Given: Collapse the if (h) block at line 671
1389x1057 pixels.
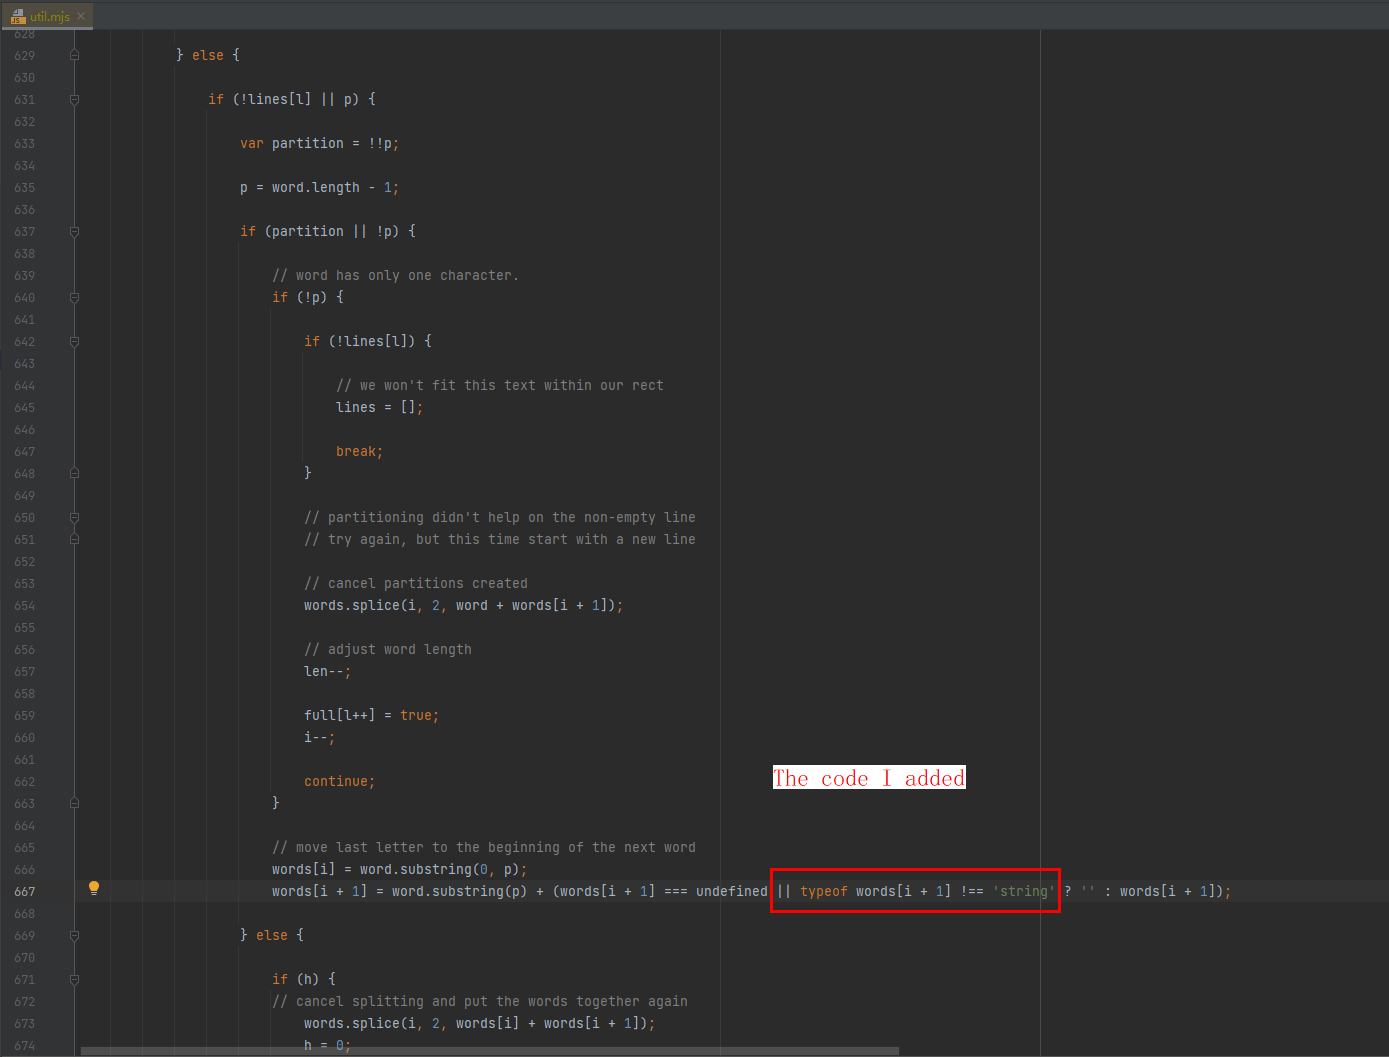Looking at the screenshot, I should [74, 980].
